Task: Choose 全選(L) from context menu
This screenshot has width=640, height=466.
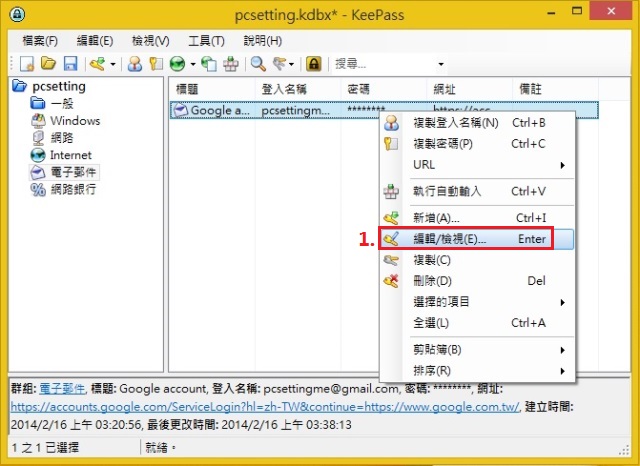Action: 477,323
